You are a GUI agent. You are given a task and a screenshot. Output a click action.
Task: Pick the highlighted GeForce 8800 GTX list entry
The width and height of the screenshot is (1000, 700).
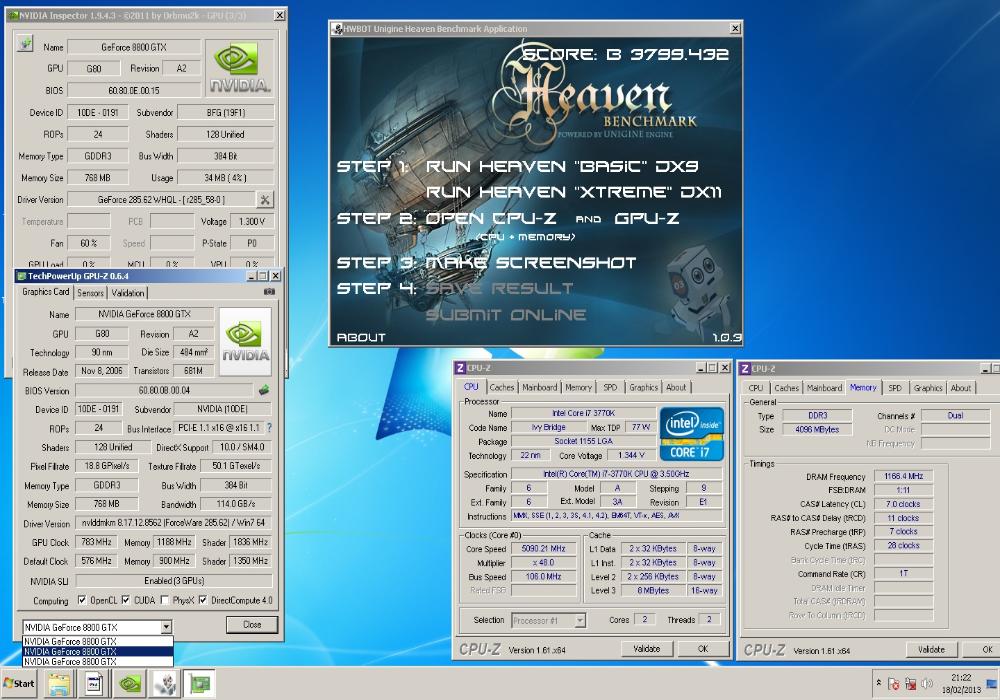click(x=98, y=652)
